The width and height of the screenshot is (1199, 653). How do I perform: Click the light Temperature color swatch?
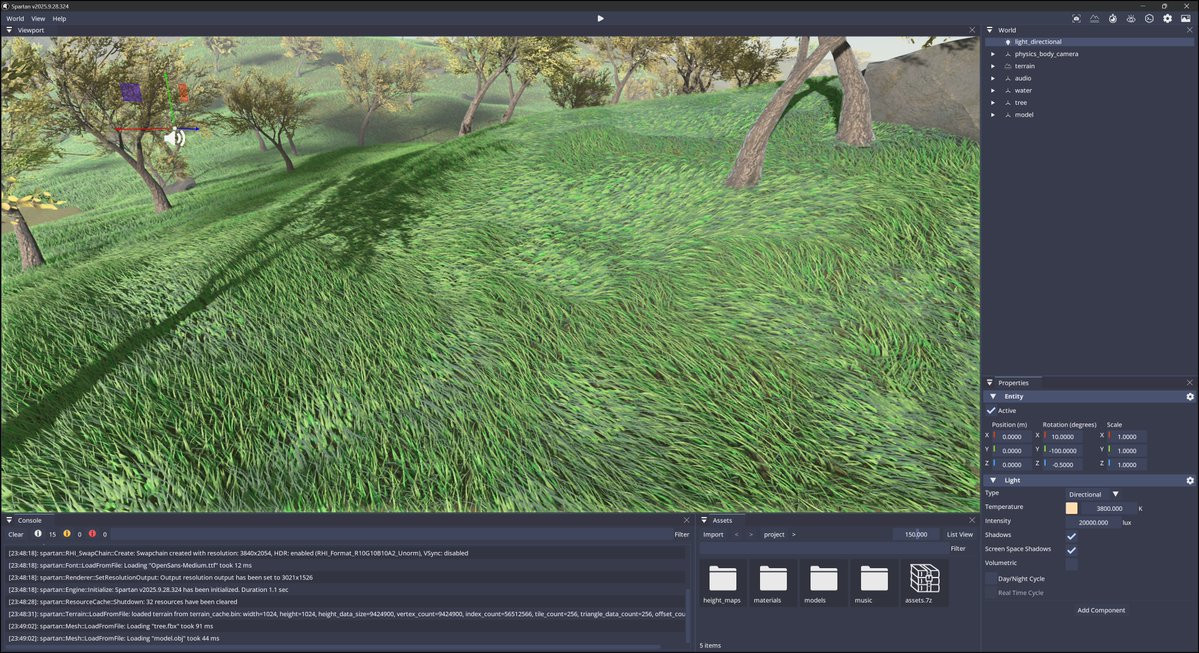pyautogui.click(x=1071, y=508)
